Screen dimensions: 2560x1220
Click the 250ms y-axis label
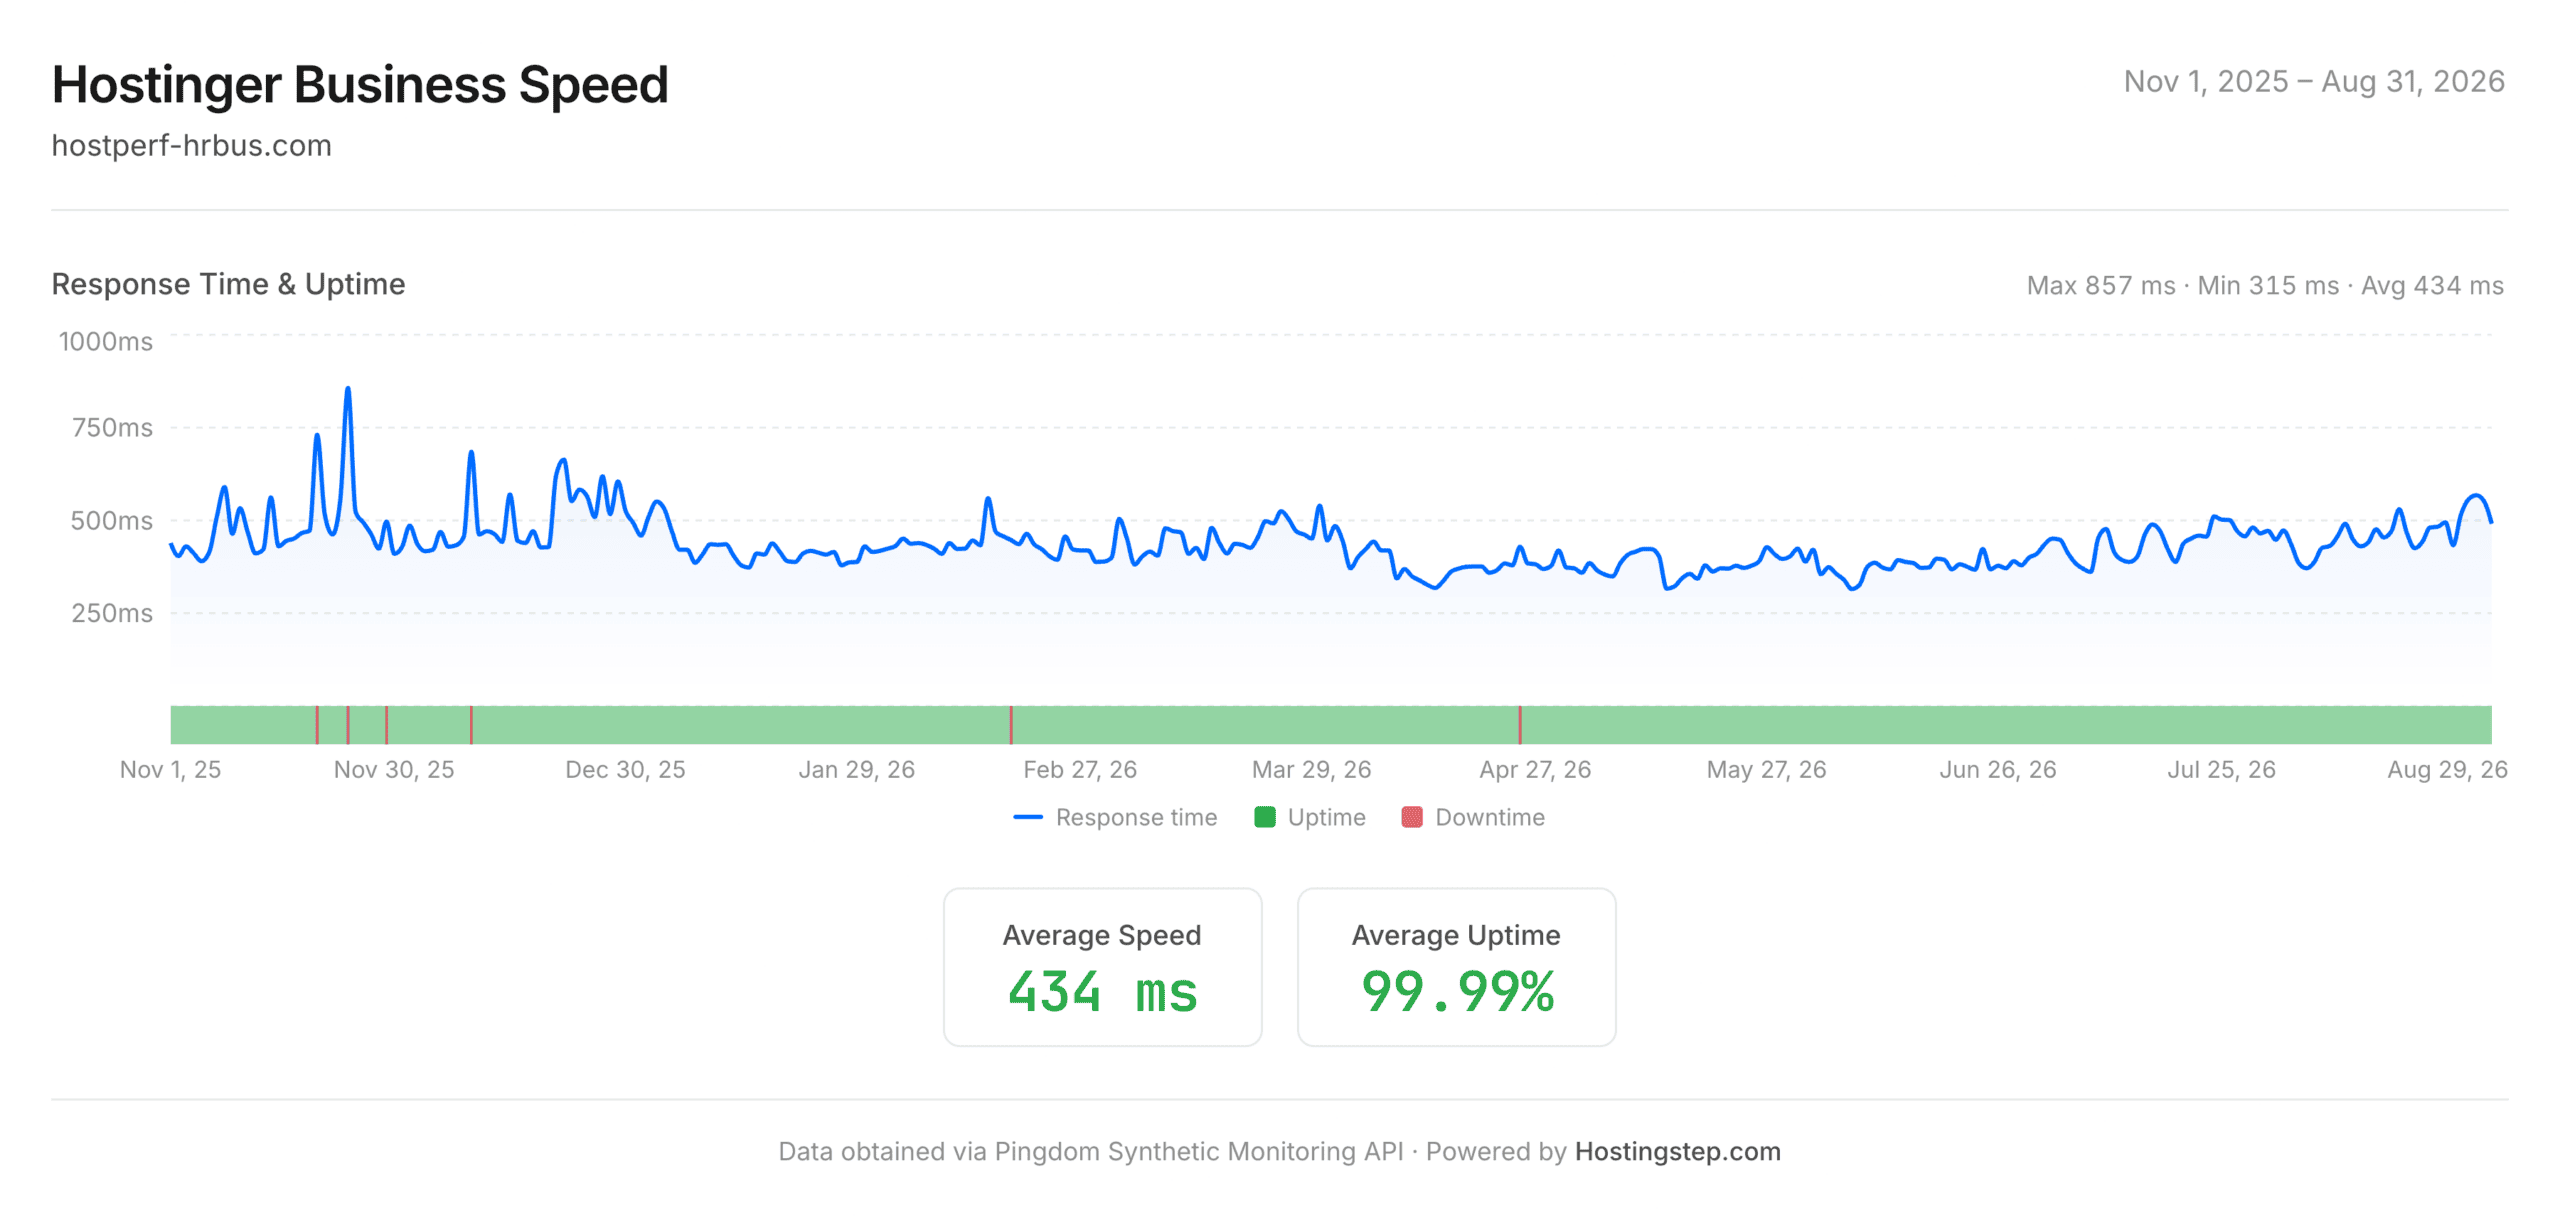112,613
